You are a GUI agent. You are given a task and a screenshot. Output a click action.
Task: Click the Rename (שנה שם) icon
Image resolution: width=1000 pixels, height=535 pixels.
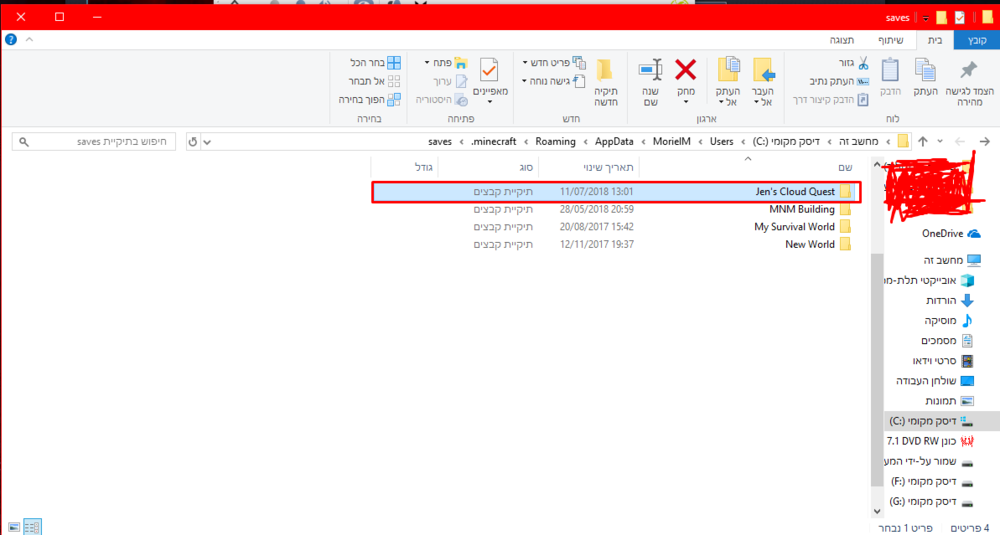tap(651, 70)
